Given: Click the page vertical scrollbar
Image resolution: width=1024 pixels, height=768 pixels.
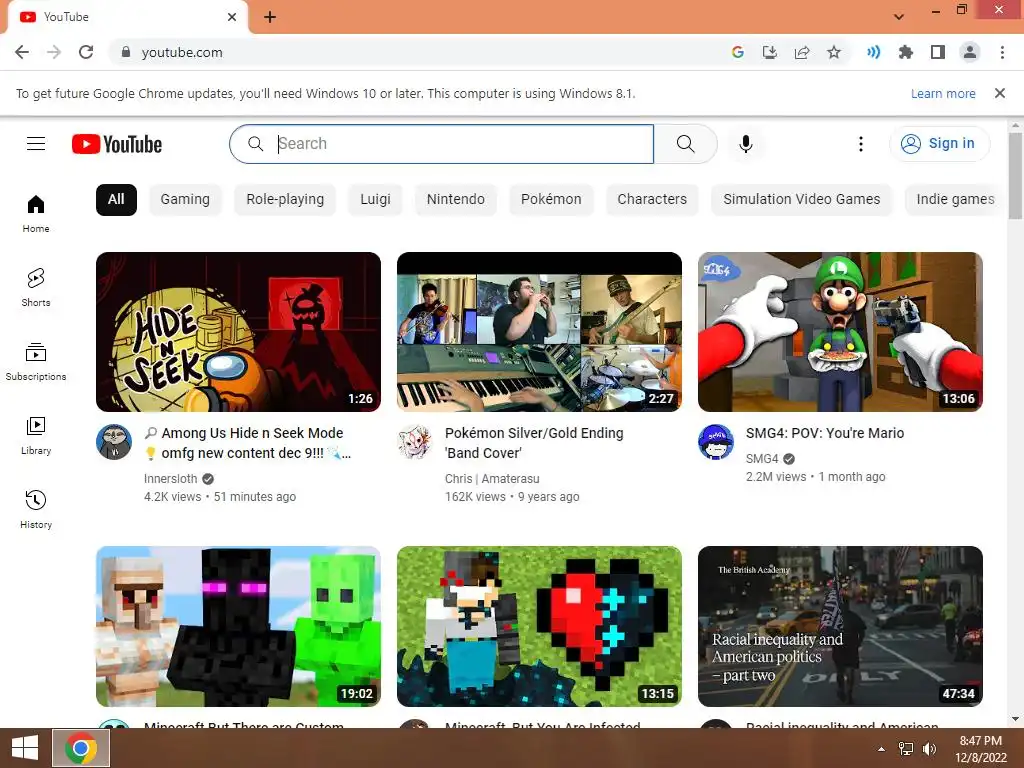Looking at the screenshot, I should (1015, 176).
